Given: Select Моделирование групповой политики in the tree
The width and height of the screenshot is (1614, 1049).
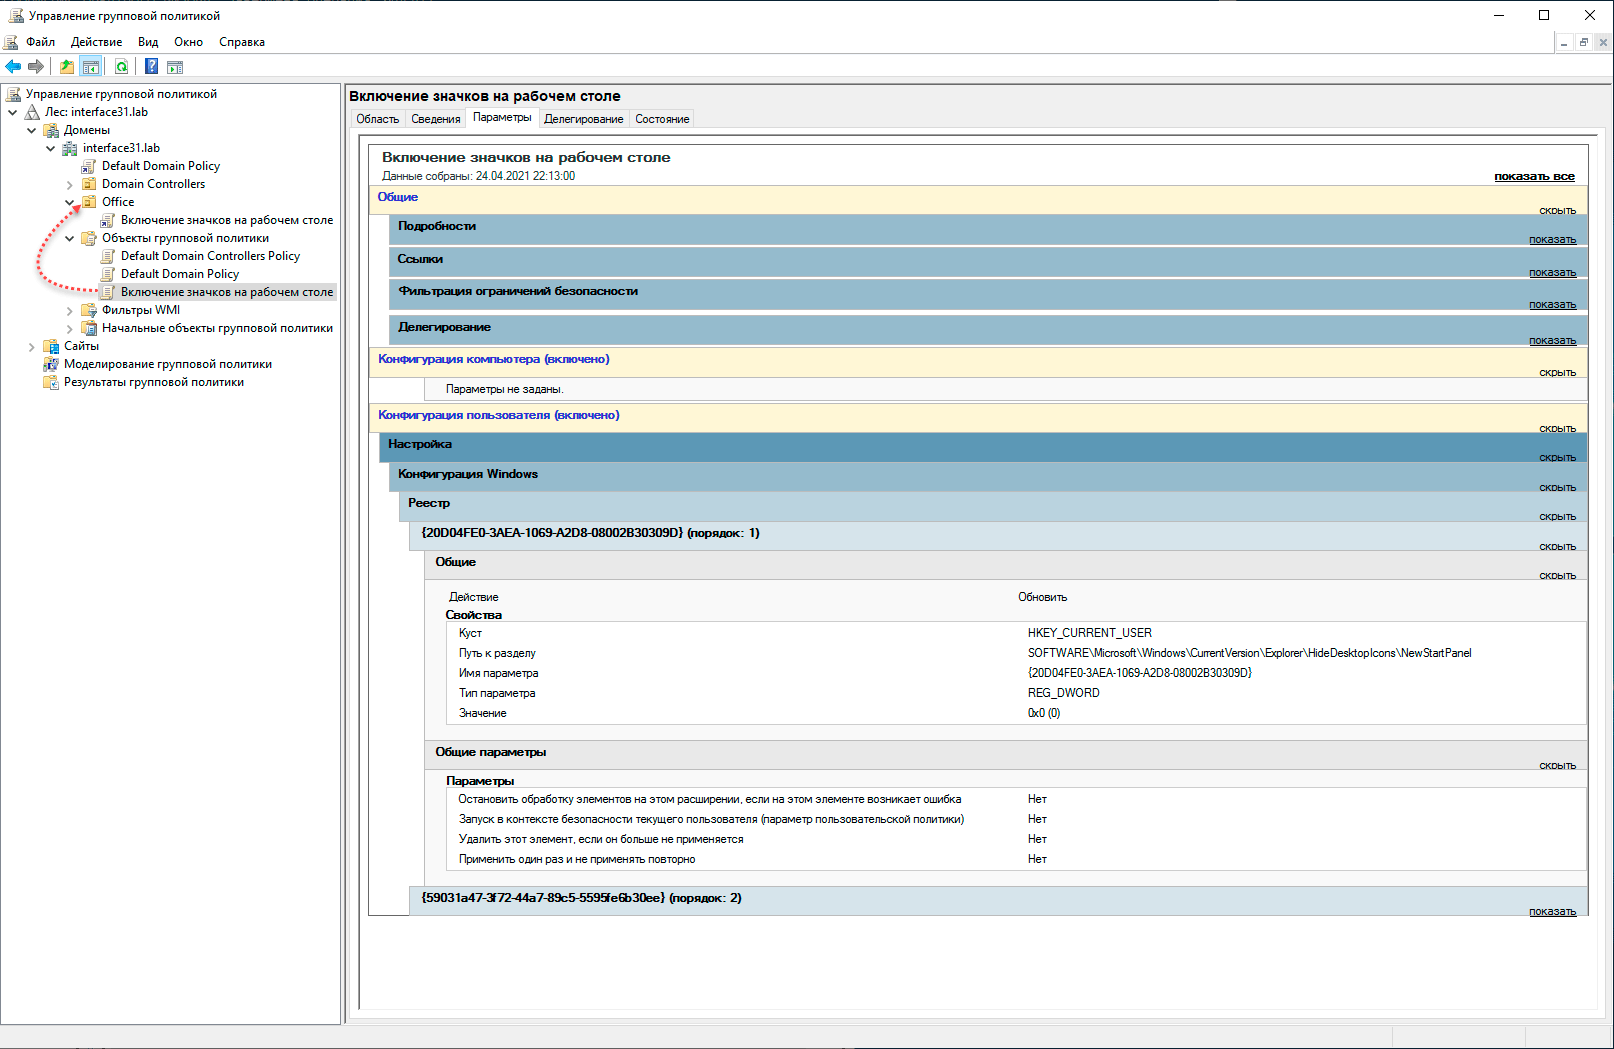Looking at the screenshot, I should (167, 364).
